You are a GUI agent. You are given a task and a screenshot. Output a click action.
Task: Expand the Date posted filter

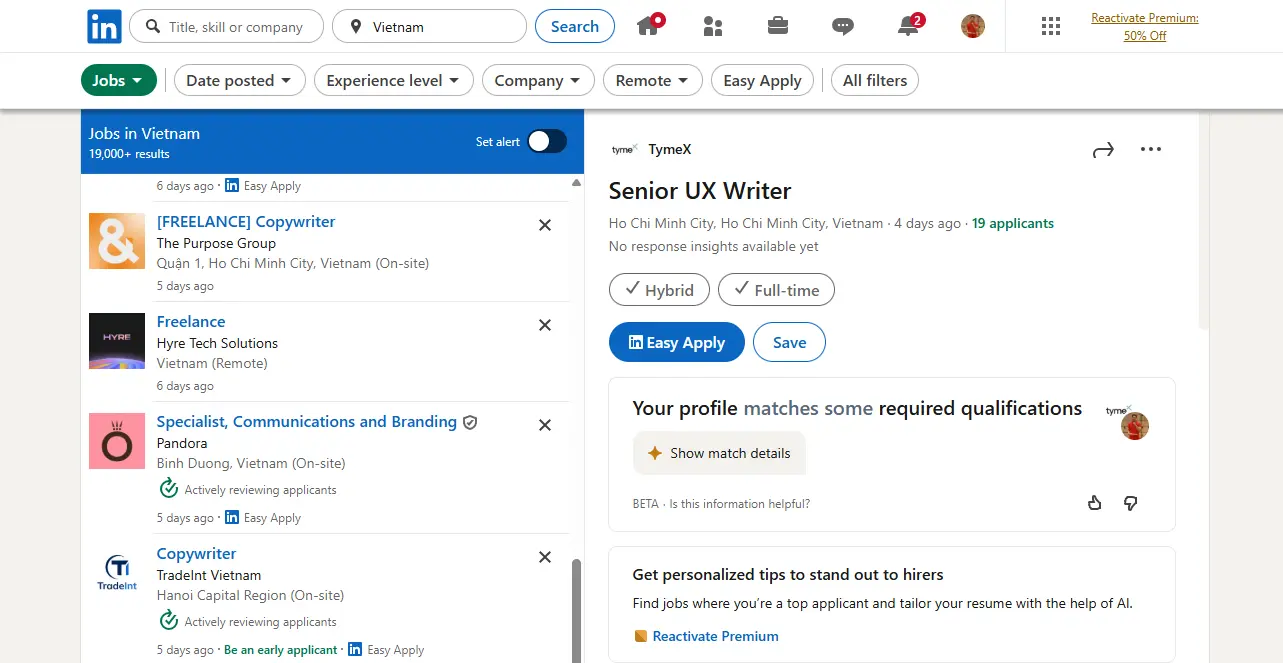240,80
